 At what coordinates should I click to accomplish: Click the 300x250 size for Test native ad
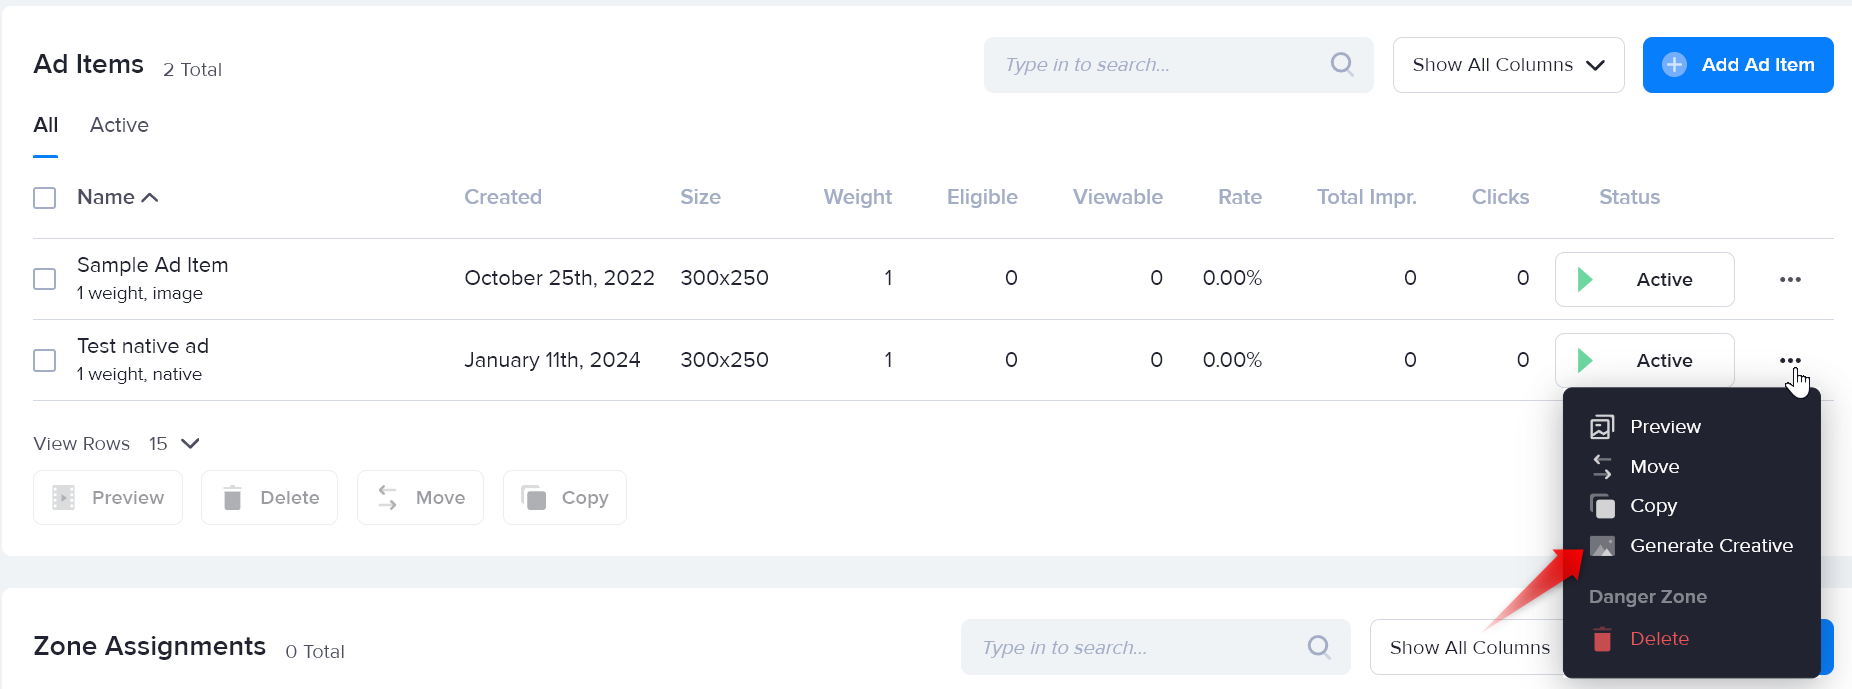pyautogui.click(x=724, y=360)
